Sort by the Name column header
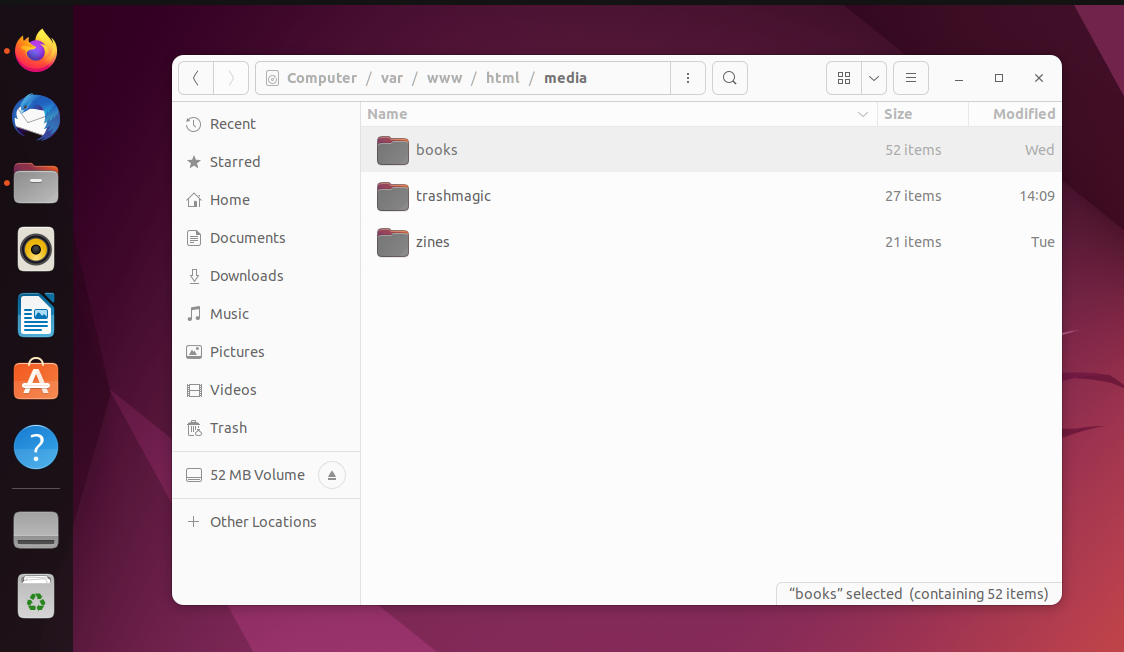1124x652 pixels. (x=619, y=114)
